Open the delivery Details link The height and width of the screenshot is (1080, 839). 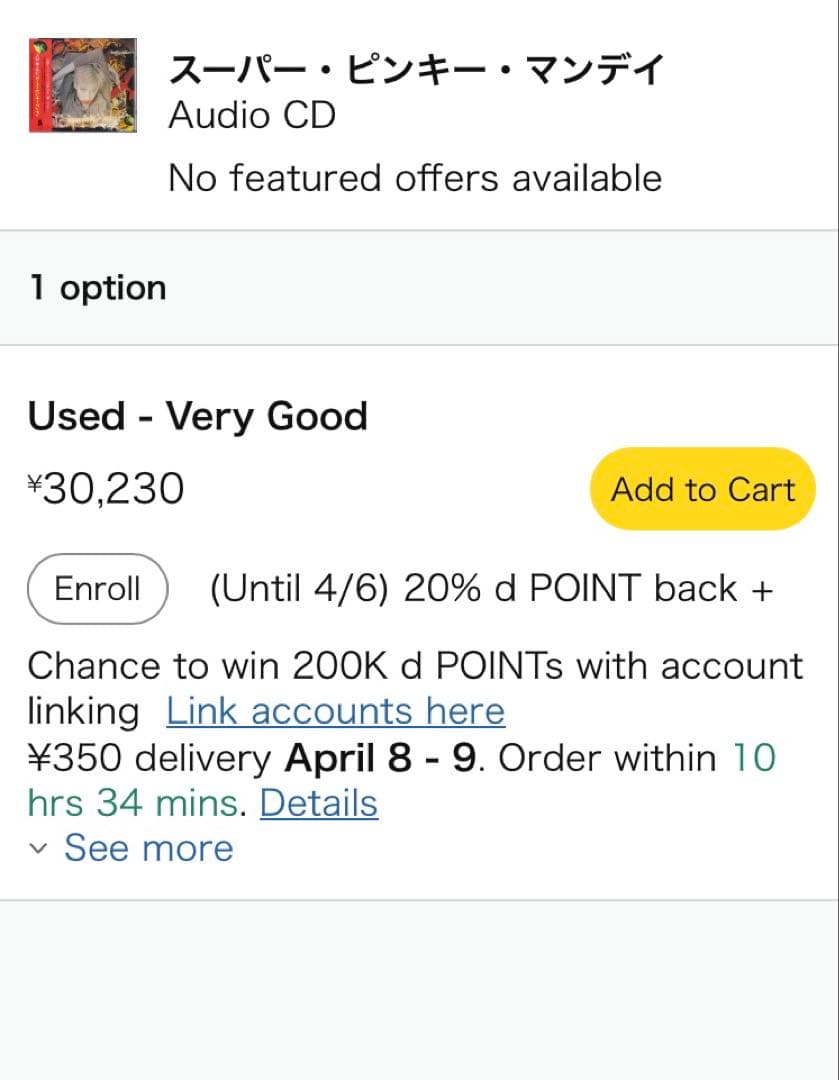click(x=319, y=803)
